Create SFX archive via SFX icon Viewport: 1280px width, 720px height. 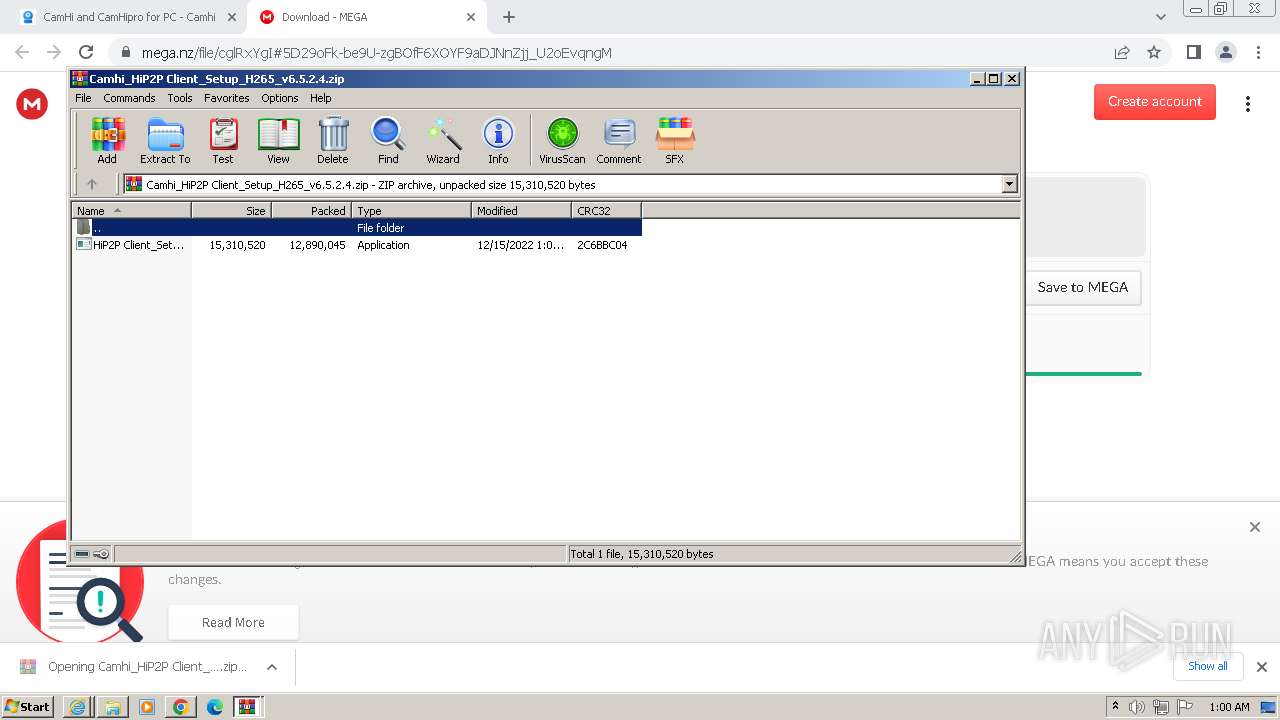point(675,140)
